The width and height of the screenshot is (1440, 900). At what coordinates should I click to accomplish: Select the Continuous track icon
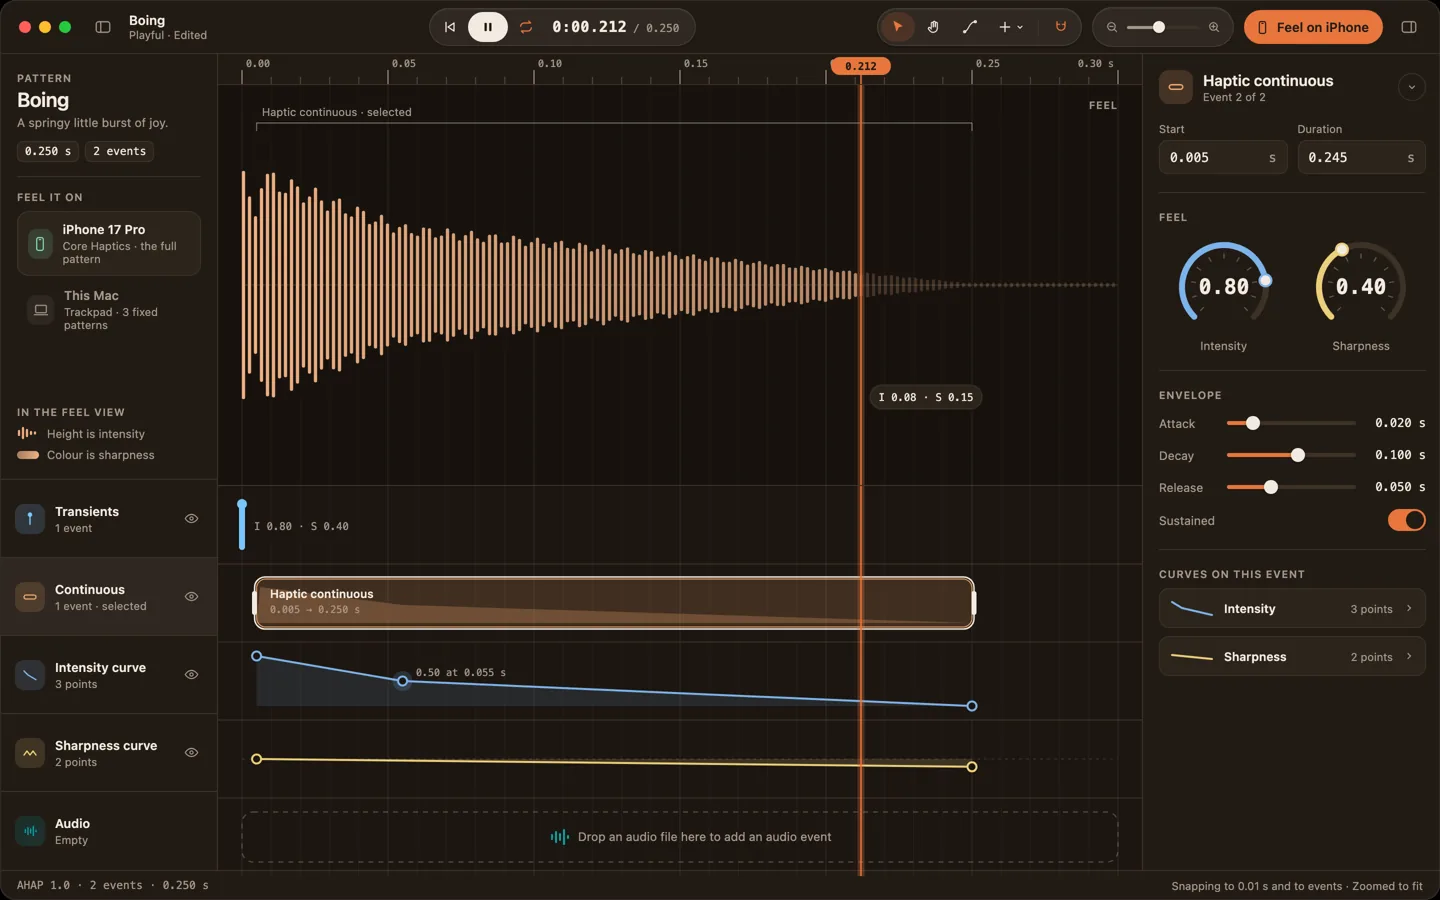tap(30, 596)
